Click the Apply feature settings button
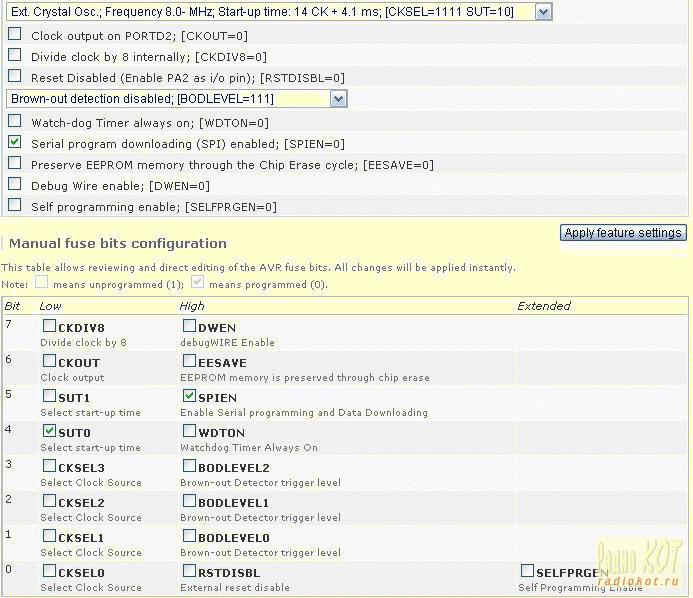Image resolution: width=693 pixels, height=598 pixels. click(x=623, y=232)
